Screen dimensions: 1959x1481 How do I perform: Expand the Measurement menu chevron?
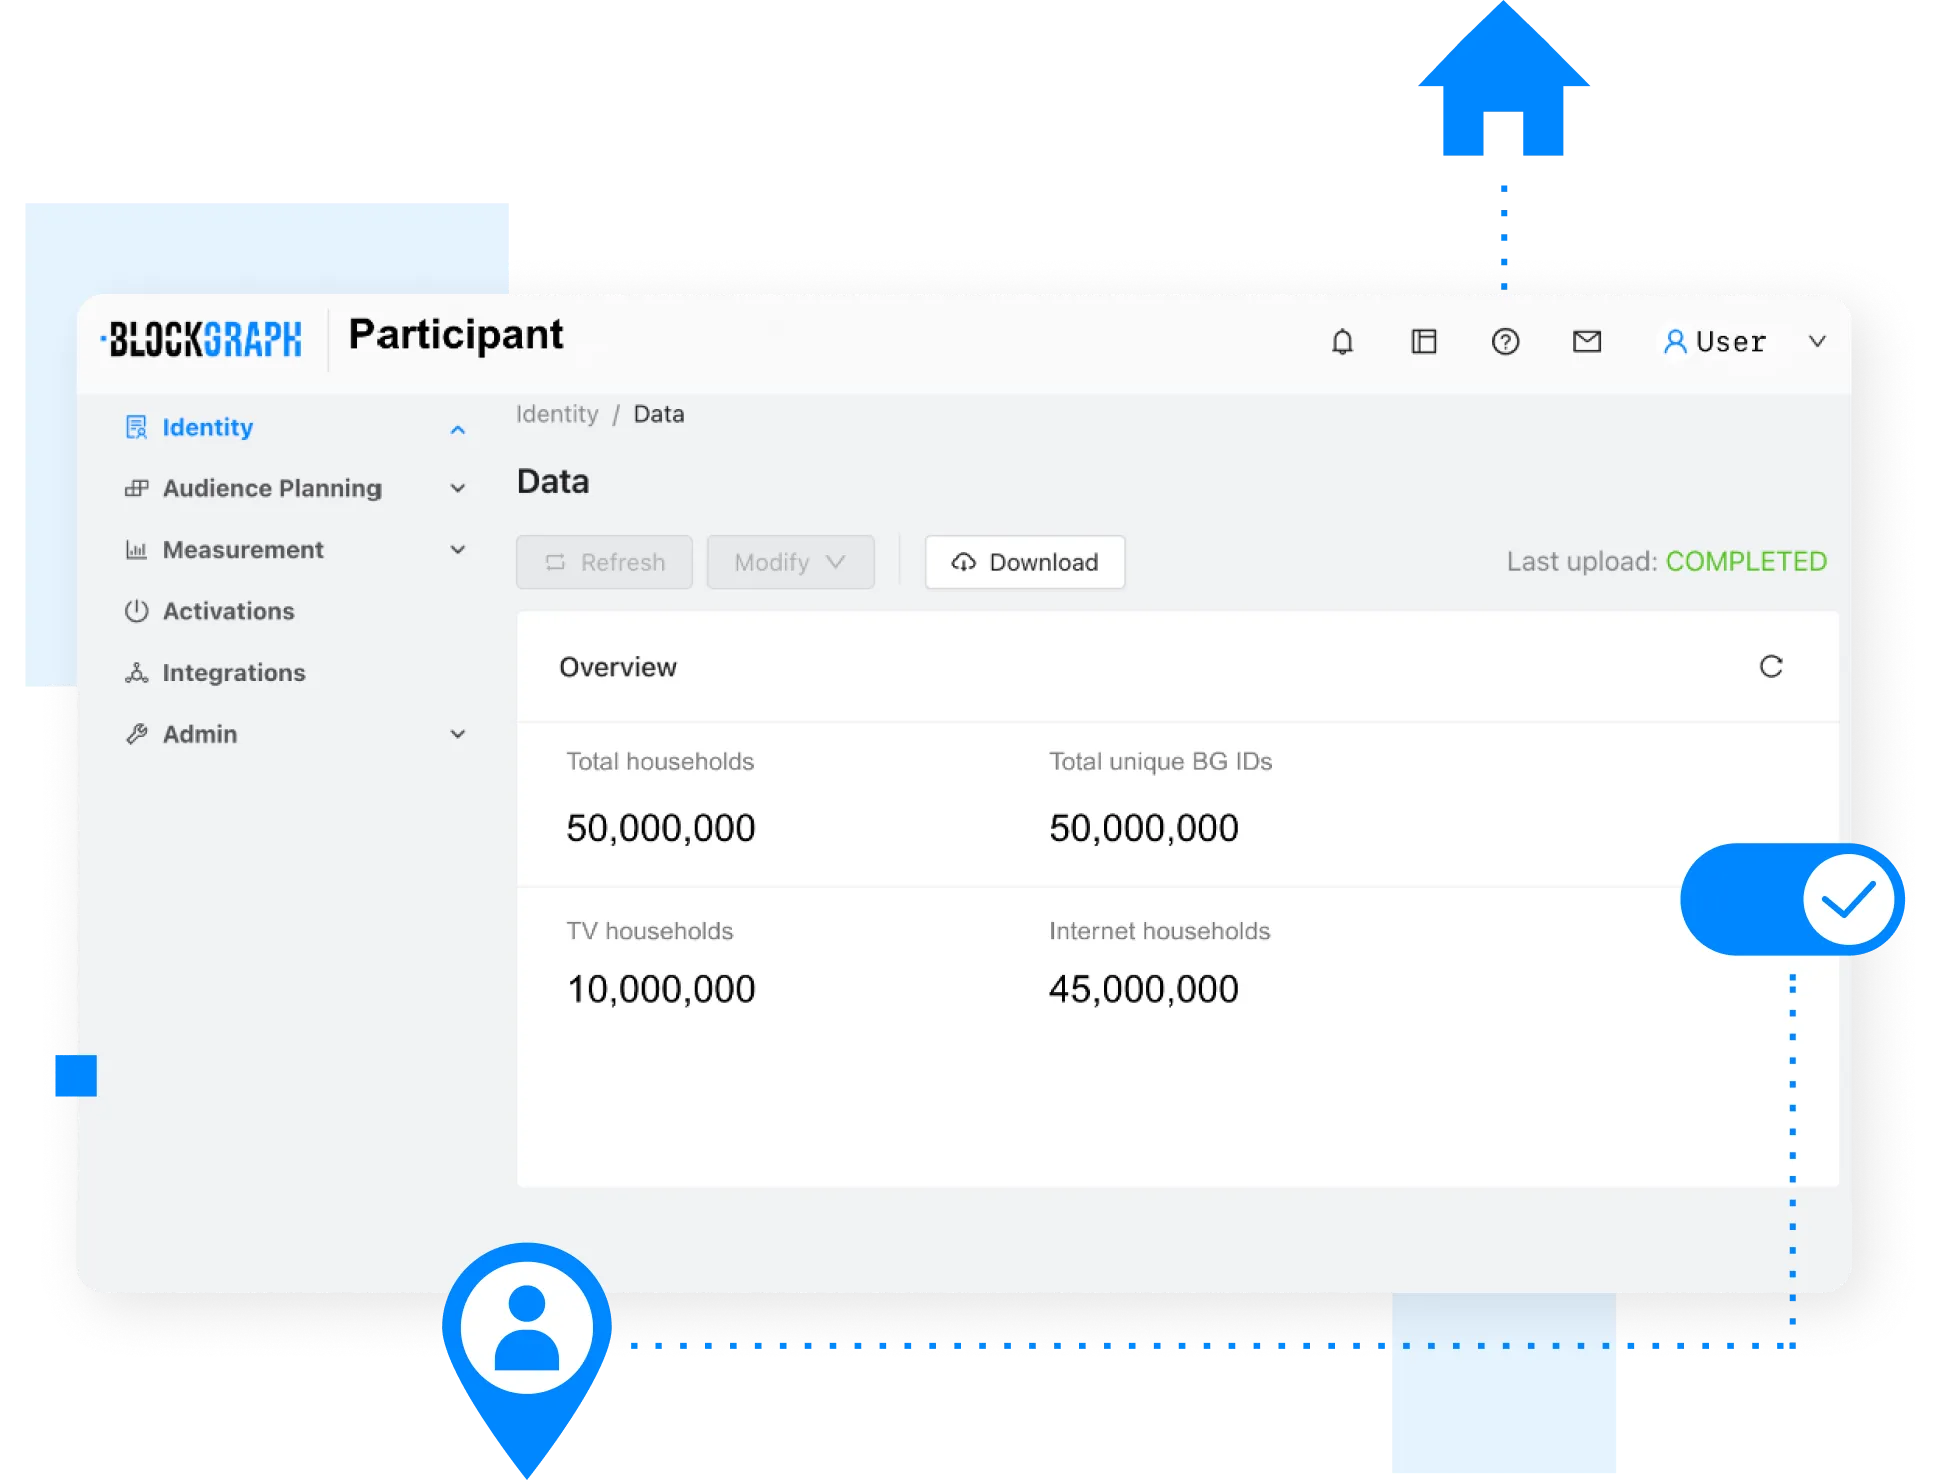(x=458, y=550)
